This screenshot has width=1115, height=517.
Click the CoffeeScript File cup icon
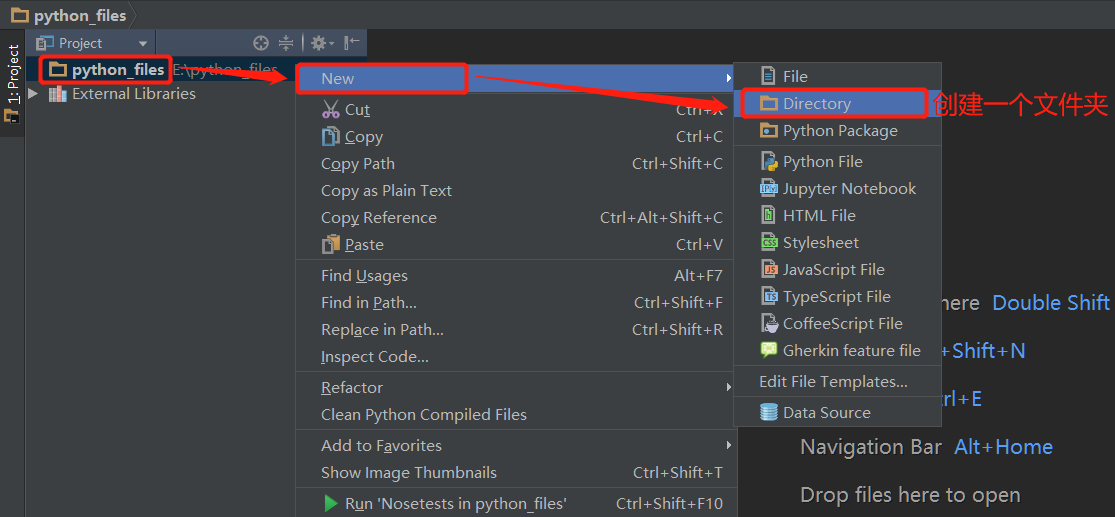(768, 323)
